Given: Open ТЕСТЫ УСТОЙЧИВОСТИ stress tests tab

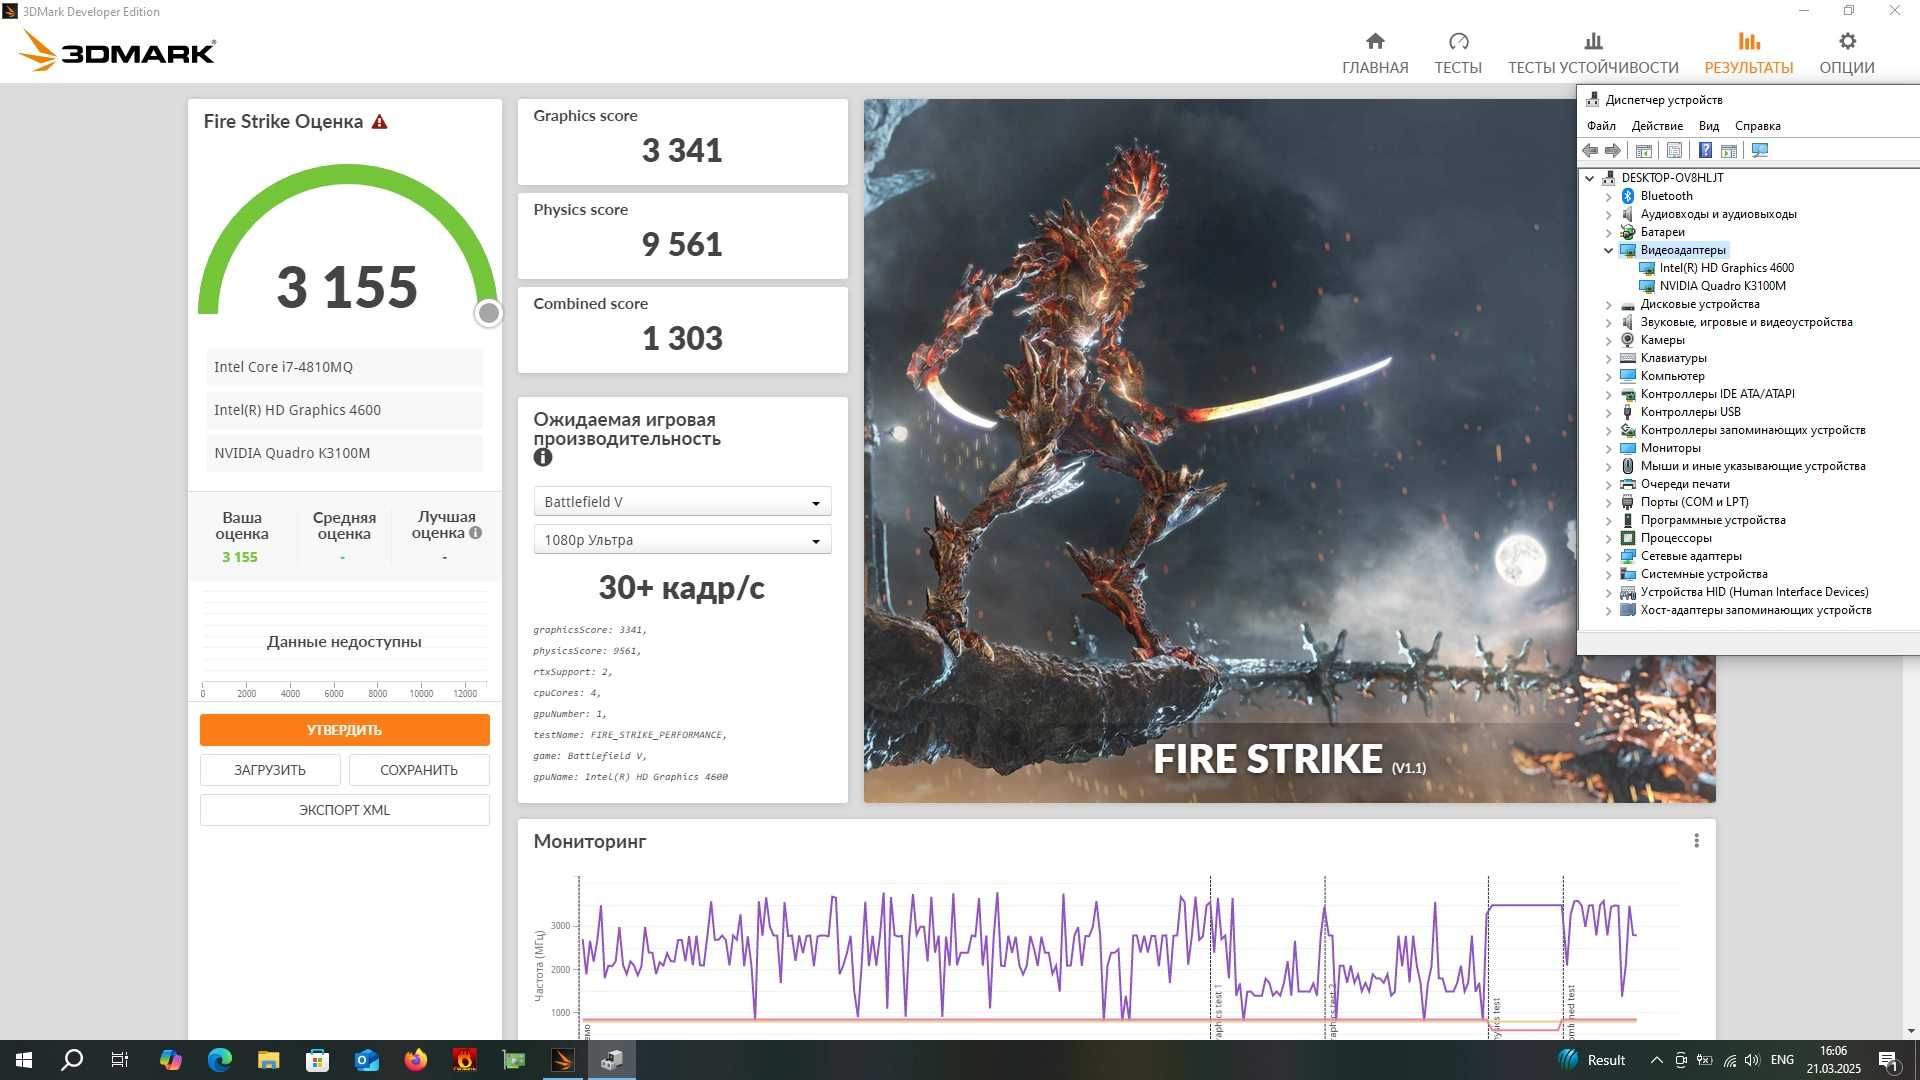Looking at the screenshot, I should [x=1593, y=52].
